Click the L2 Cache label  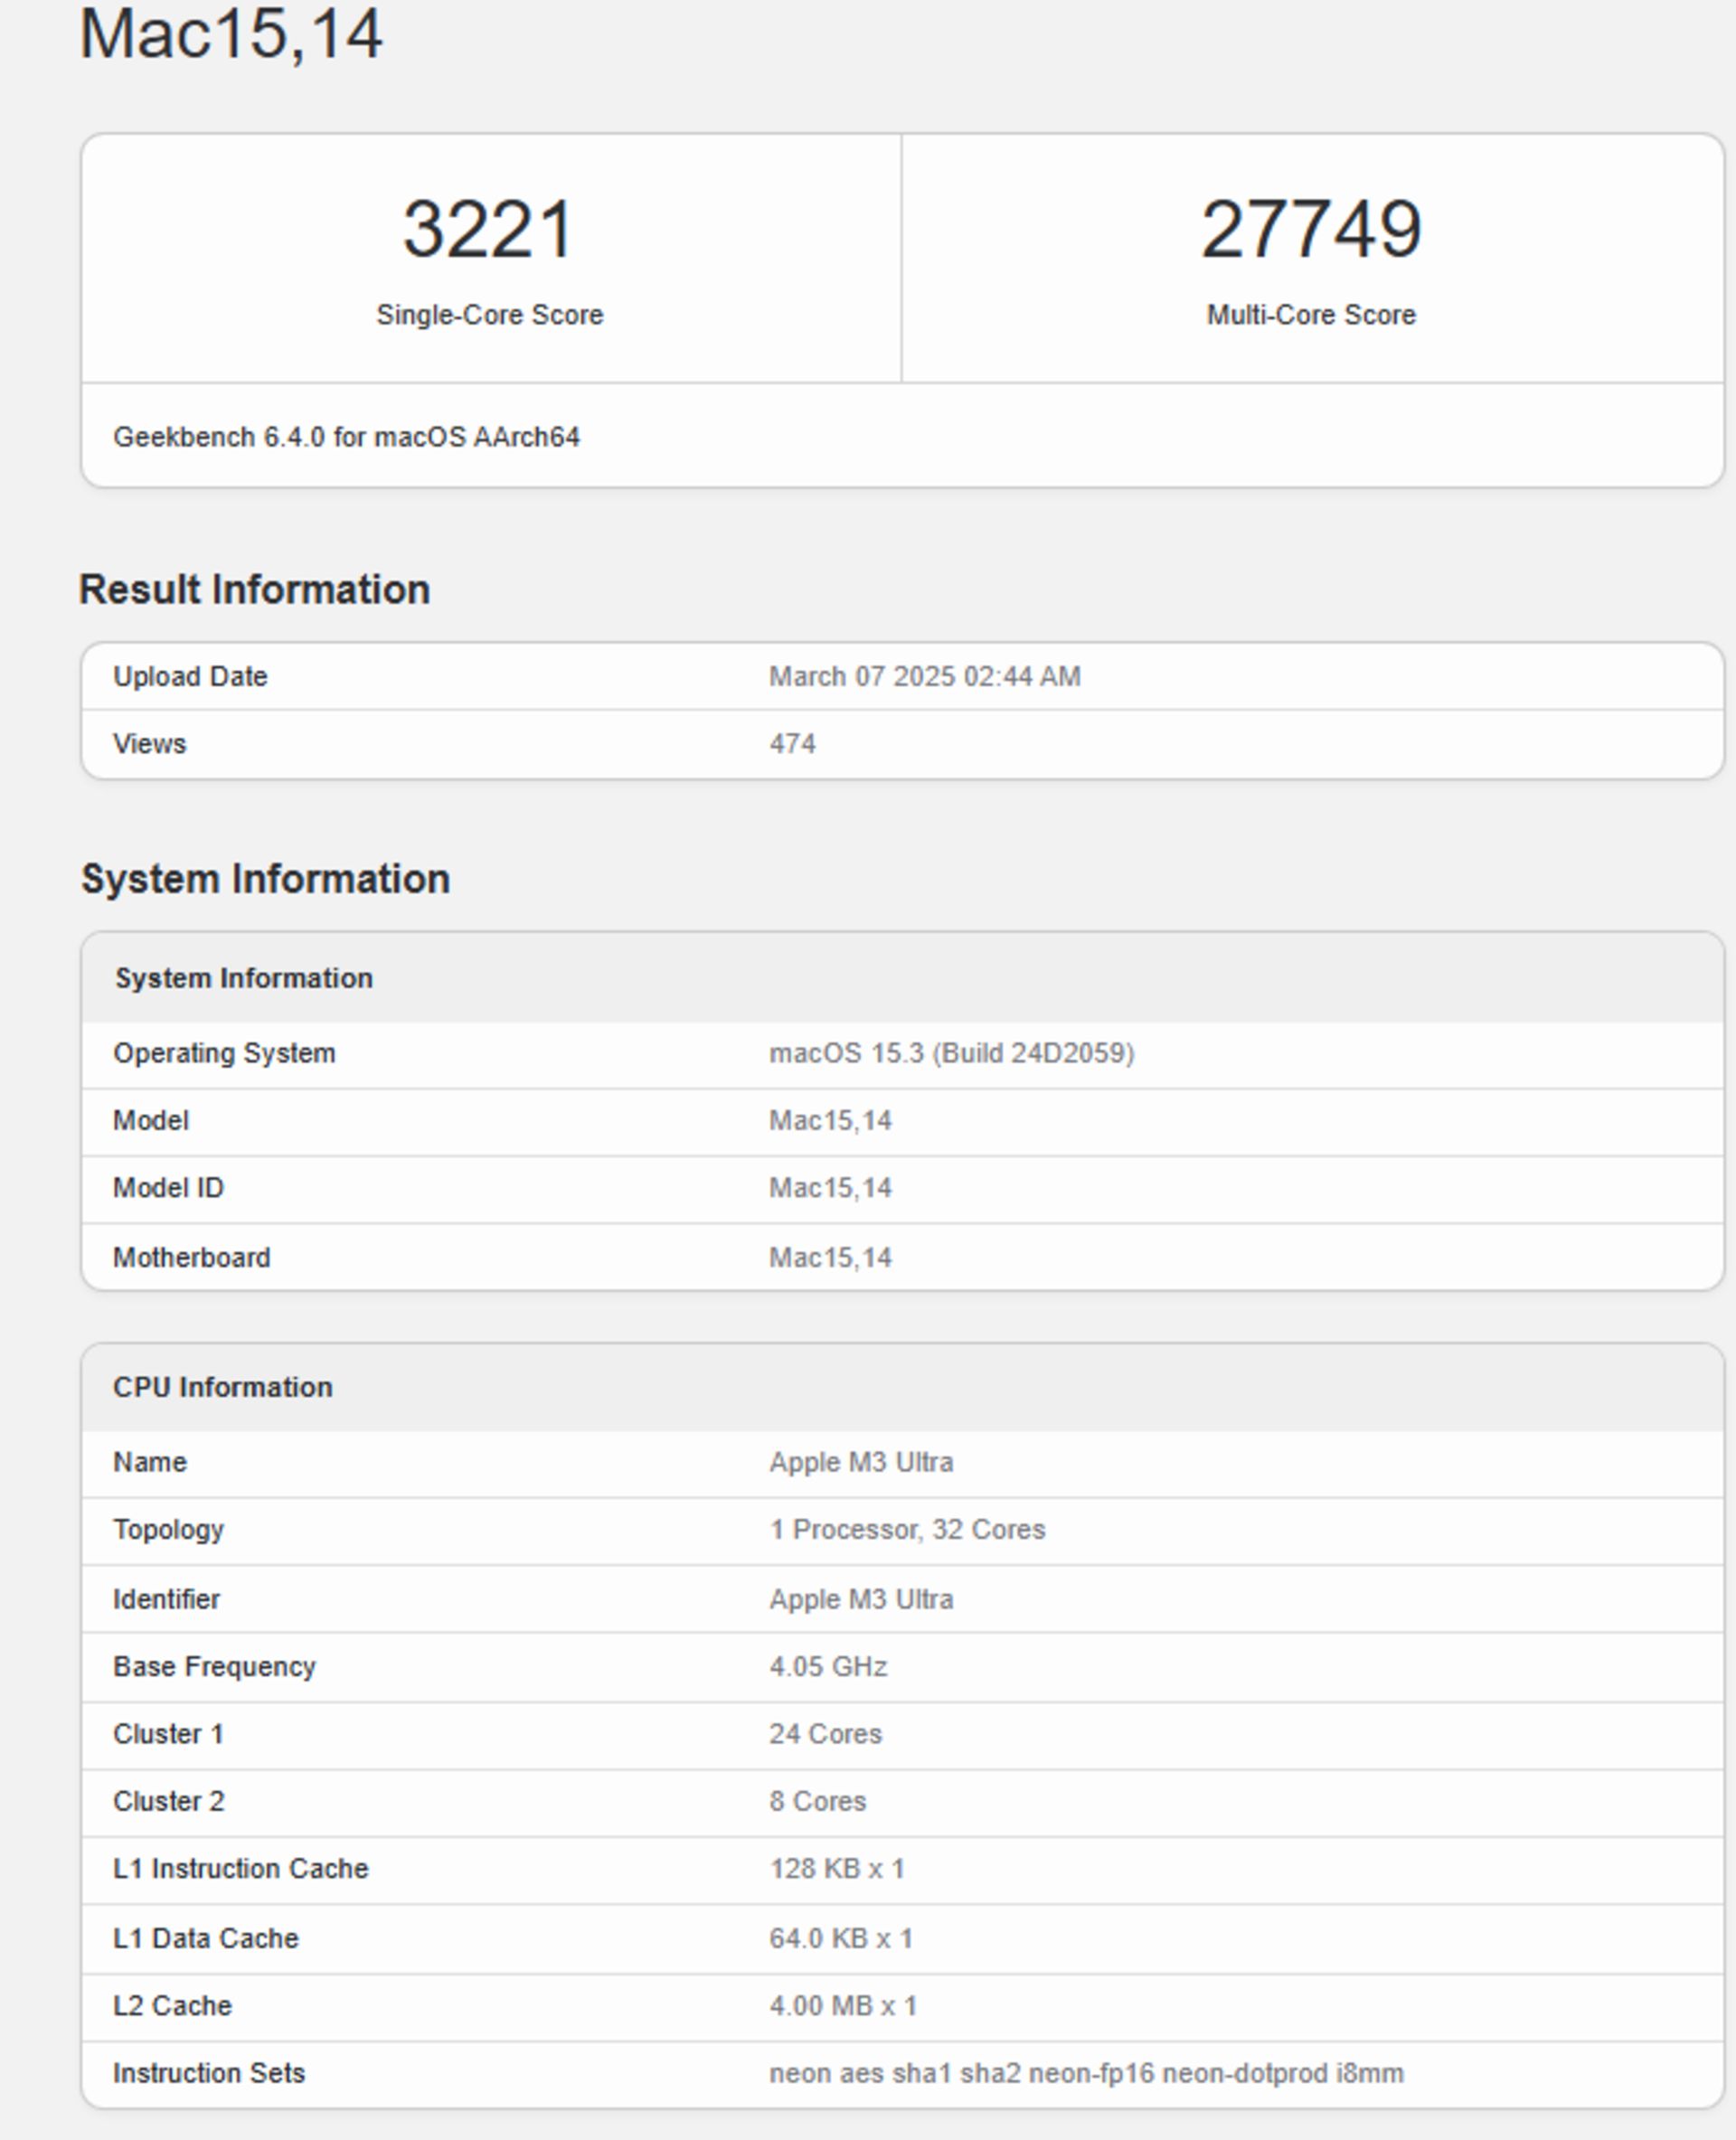pos(172,2006)
